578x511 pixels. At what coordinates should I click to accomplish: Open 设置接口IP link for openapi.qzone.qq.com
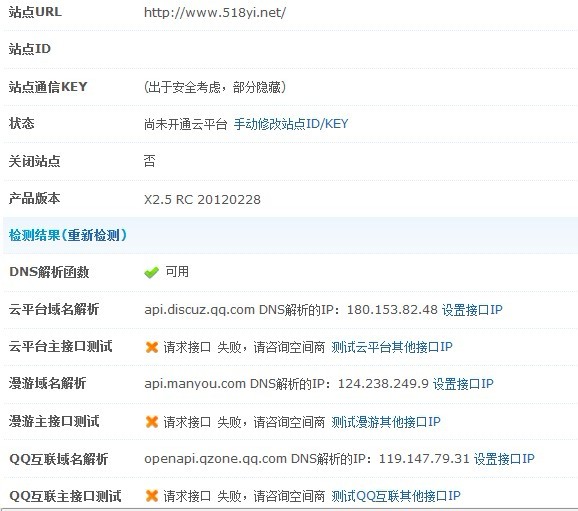point(504,459)
